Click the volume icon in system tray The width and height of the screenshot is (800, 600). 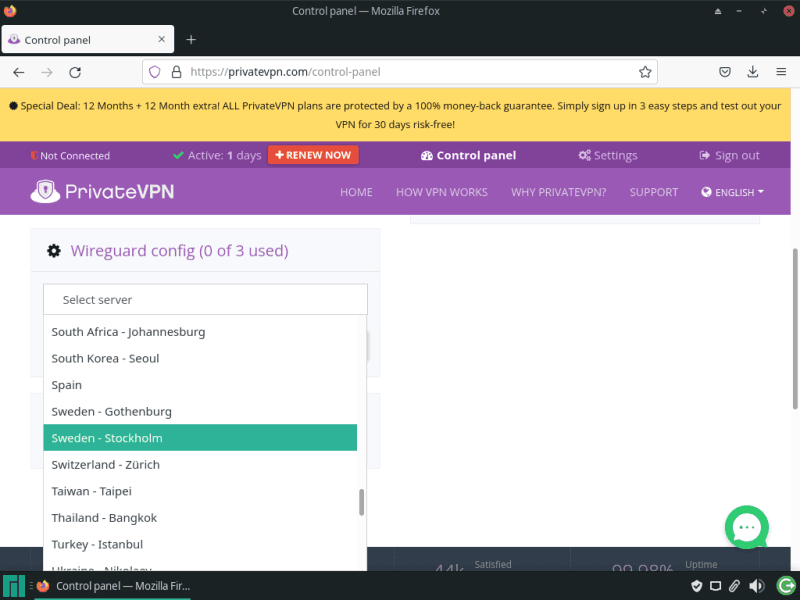click(756, 586)
